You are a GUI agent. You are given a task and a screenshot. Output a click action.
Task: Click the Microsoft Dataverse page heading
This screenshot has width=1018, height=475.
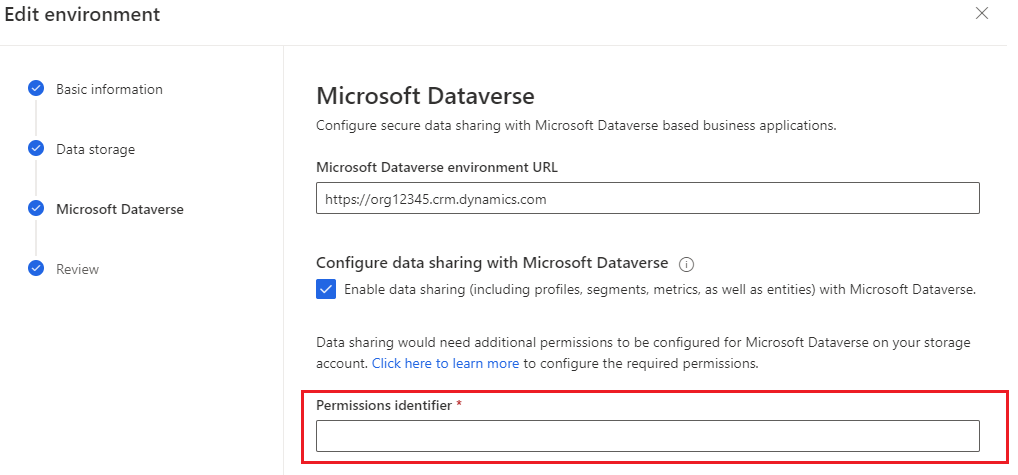425,96
